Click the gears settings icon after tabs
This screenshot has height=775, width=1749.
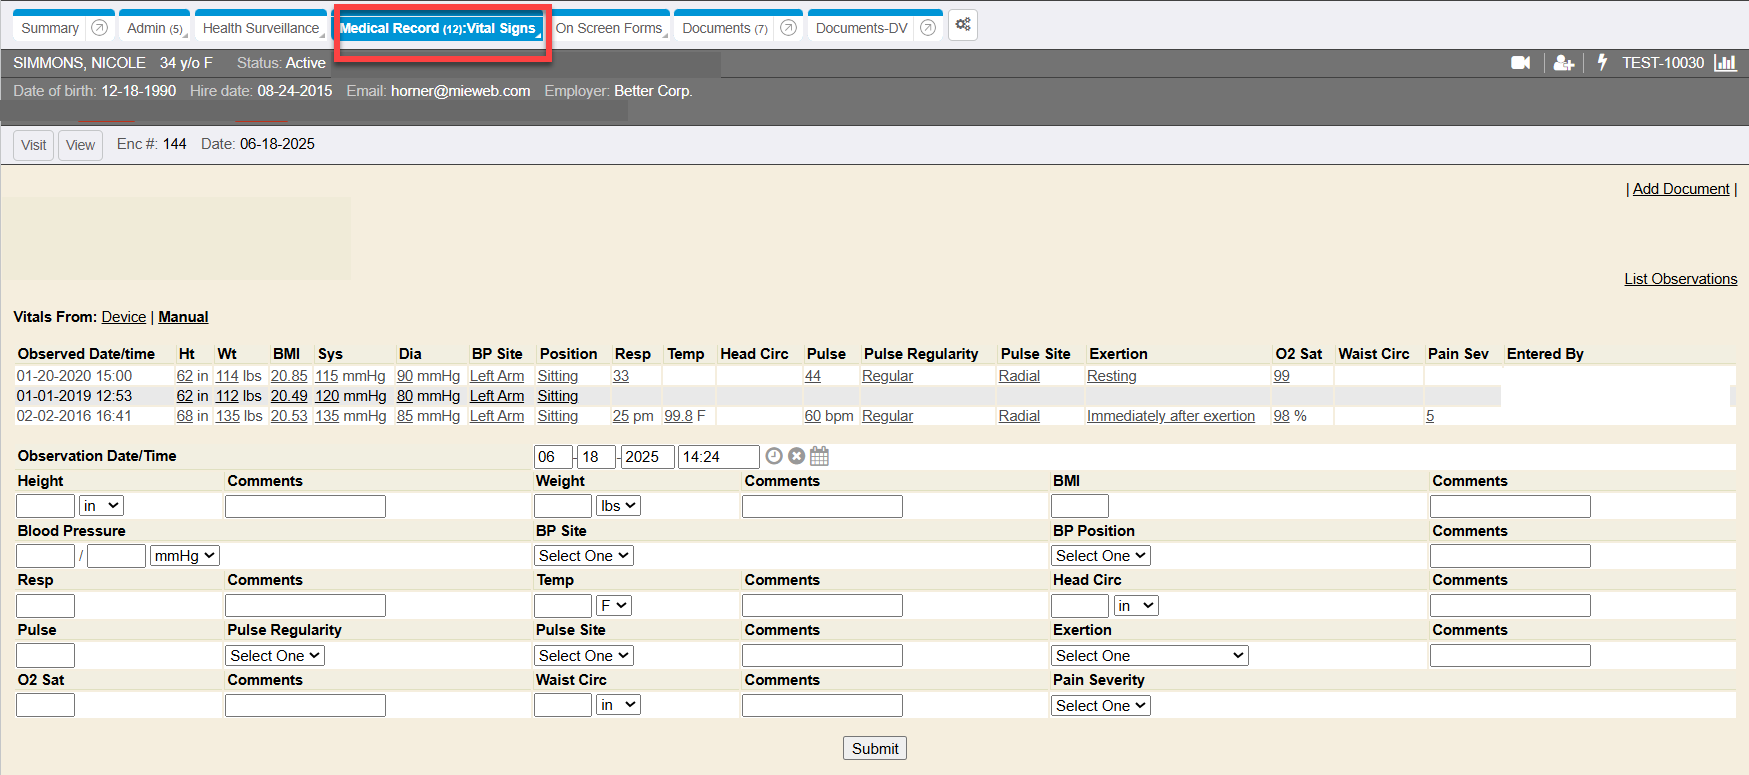963,25
